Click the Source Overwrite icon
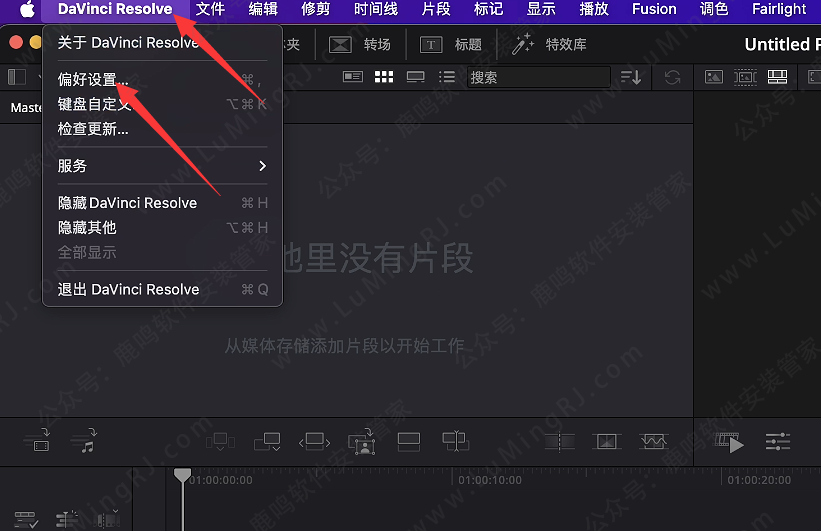Viewport: 821px width, 531px height. click(x=456, y=441)
